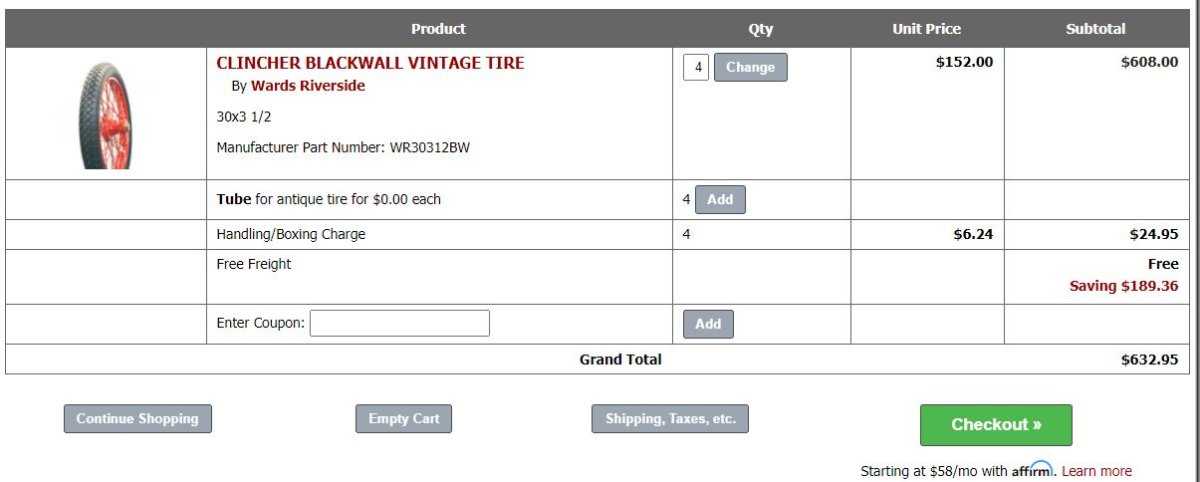Click the Grand Total amount $632.95
This screenshot has height=482, width=1200.
coord(1148,360)
